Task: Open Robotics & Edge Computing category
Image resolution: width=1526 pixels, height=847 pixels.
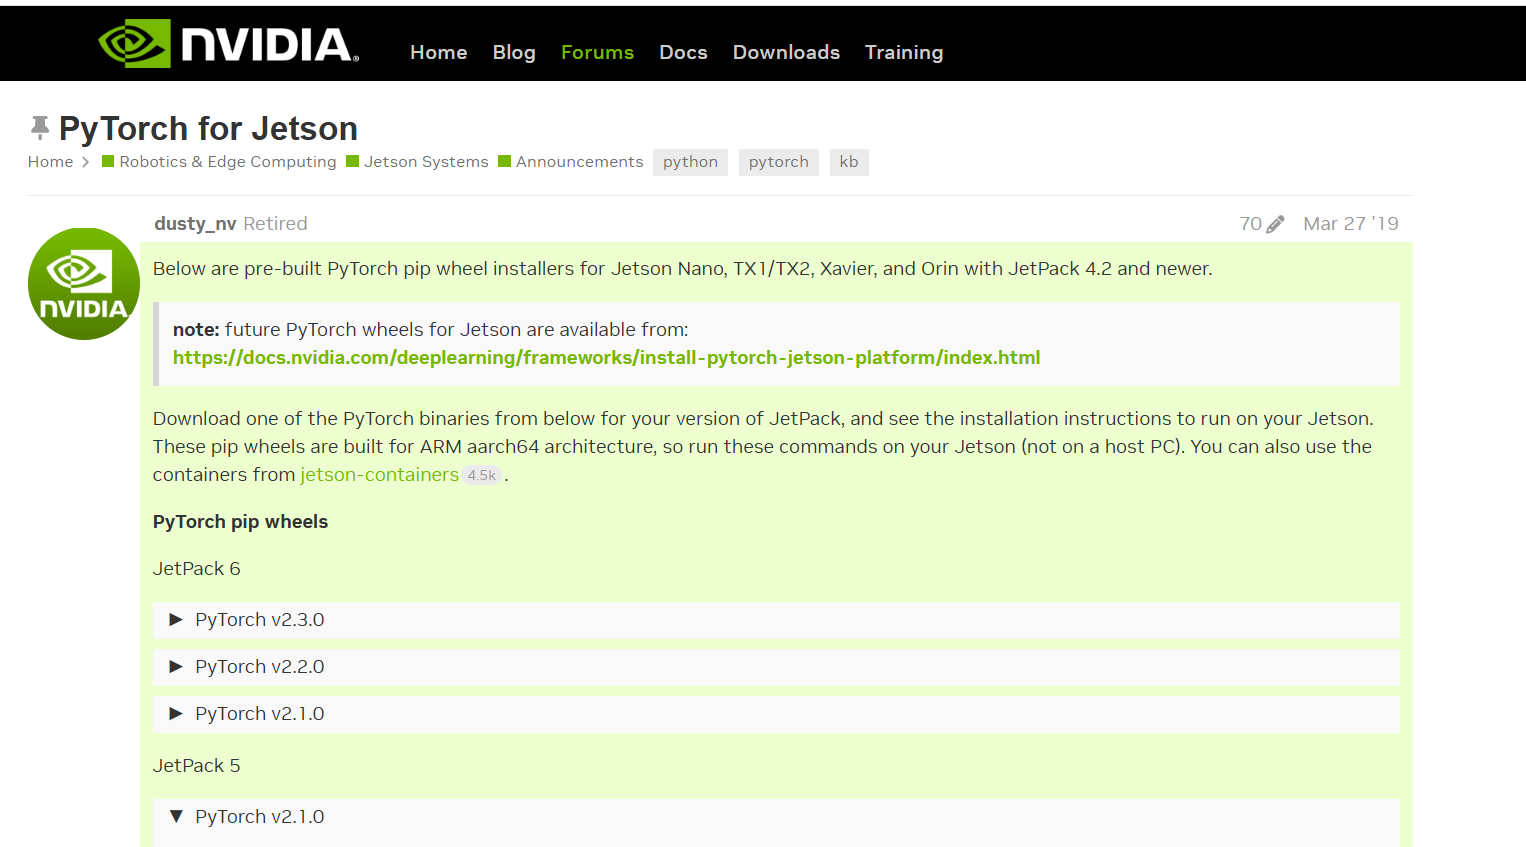Action: coord(228,162)
